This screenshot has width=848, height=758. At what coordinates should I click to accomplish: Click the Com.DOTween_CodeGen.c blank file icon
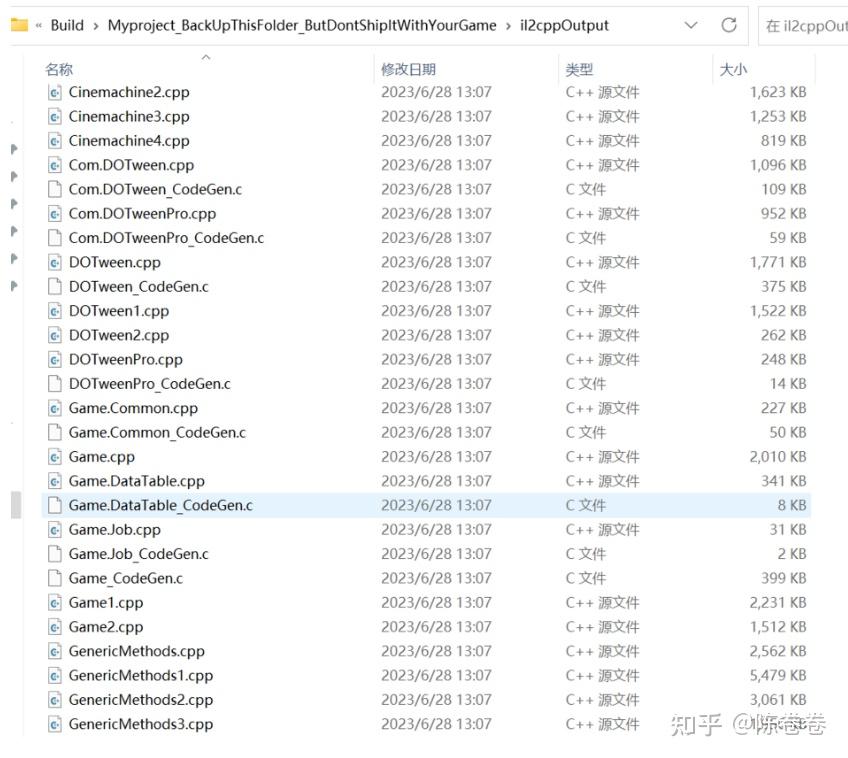coord(55,190)
